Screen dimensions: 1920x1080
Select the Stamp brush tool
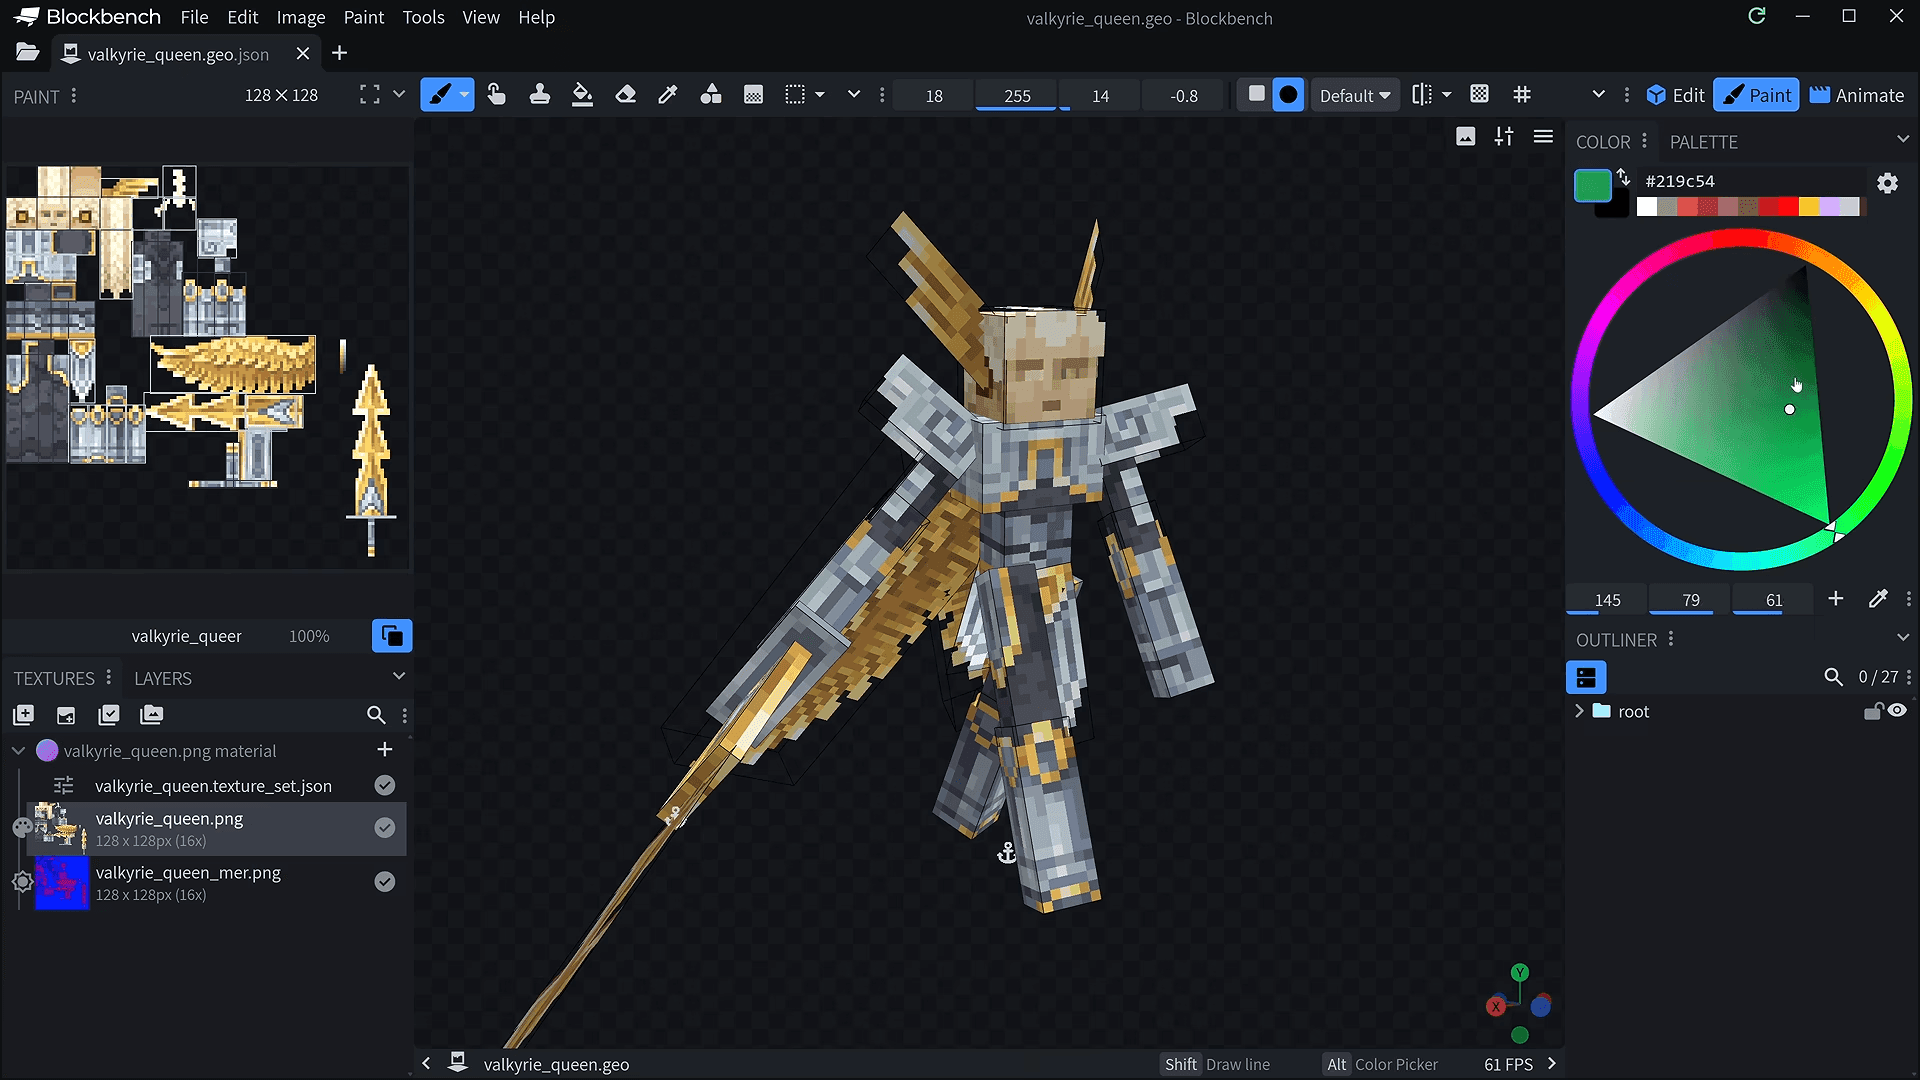[x=539, y=95]
